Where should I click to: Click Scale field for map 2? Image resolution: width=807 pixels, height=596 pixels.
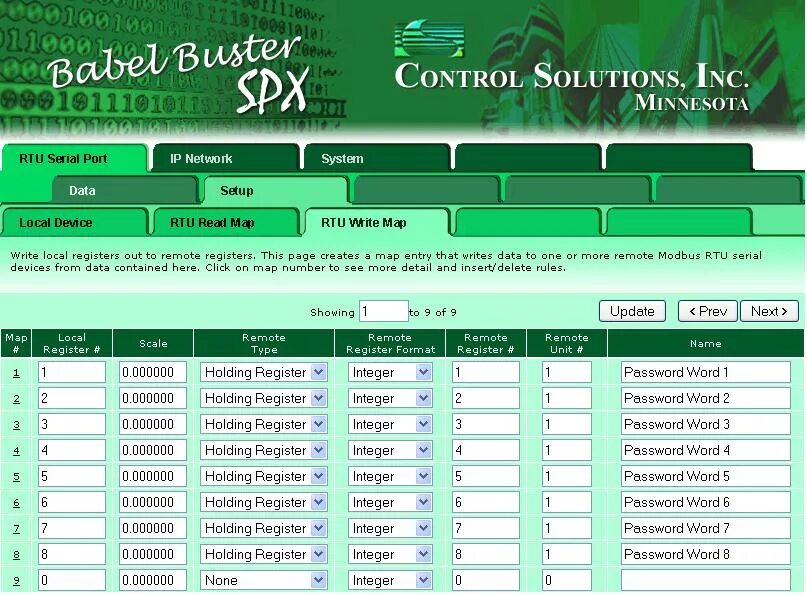(x=152, y=398)
